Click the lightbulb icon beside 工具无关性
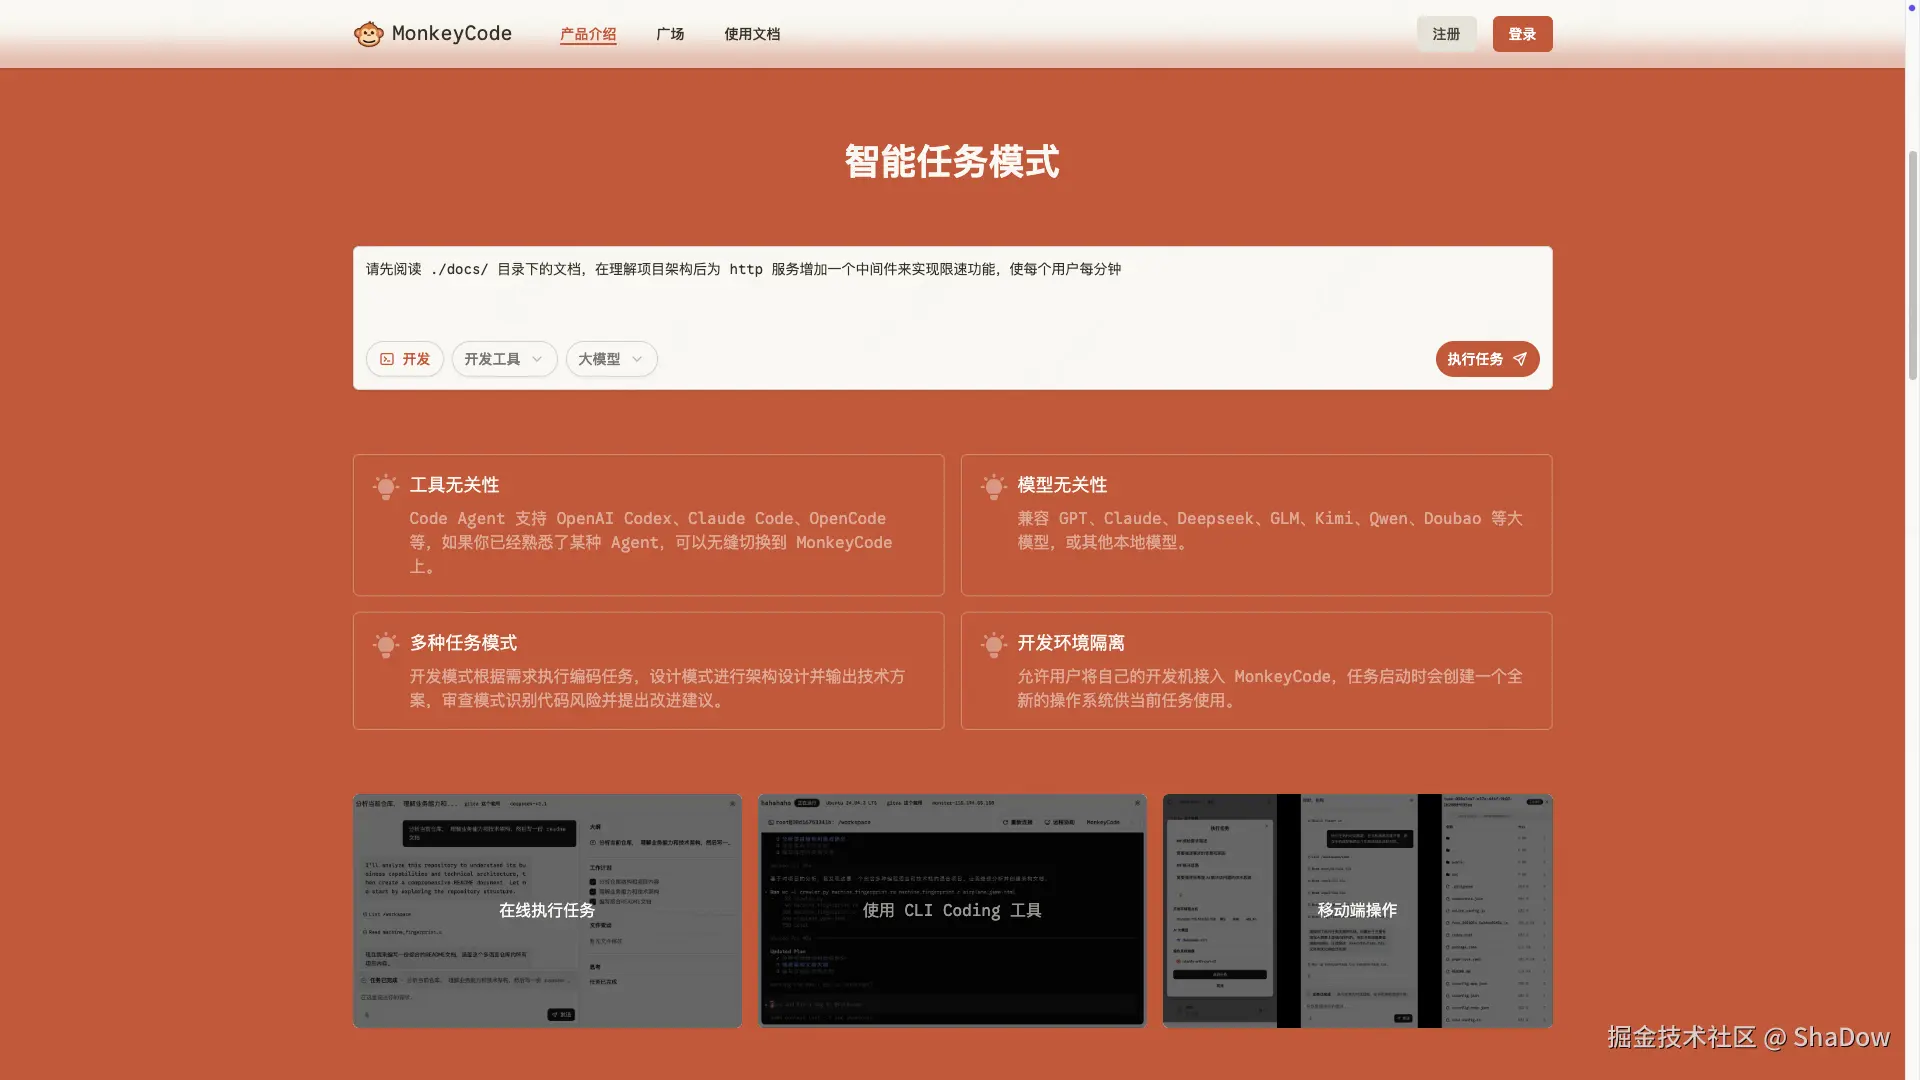Viewport: 1920px width, 1080px height. [x=385, y=487]
